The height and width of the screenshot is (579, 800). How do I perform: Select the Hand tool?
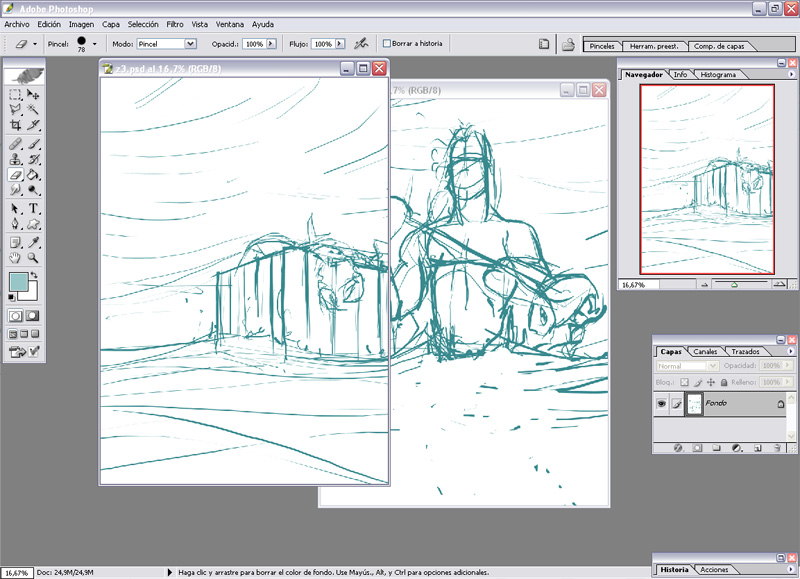click(x=15, y=258)
